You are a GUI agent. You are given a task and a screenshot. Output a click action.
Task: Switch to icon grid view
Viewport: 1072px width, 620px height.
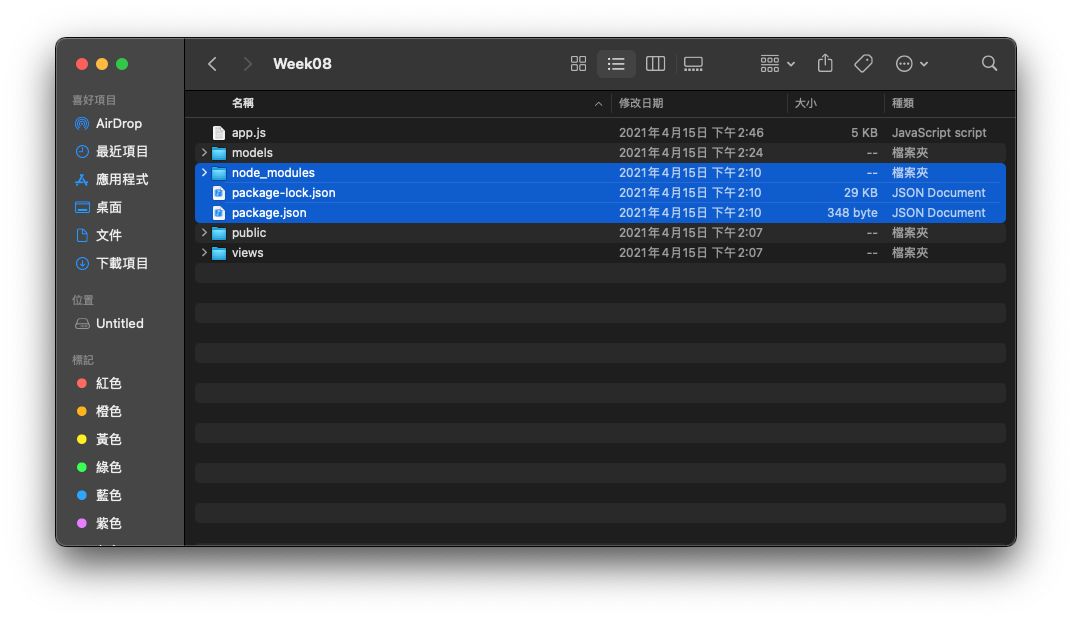(578, 64)
